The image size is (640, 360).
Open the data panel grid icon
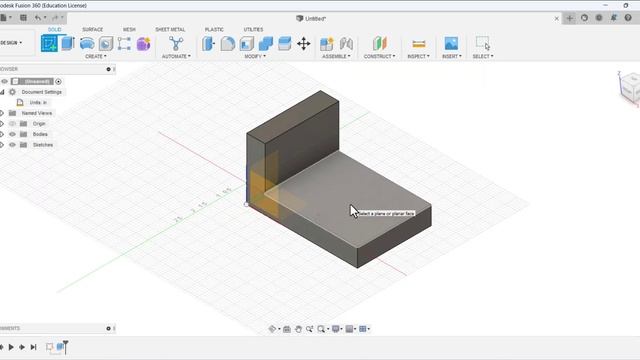click(23, 18)
